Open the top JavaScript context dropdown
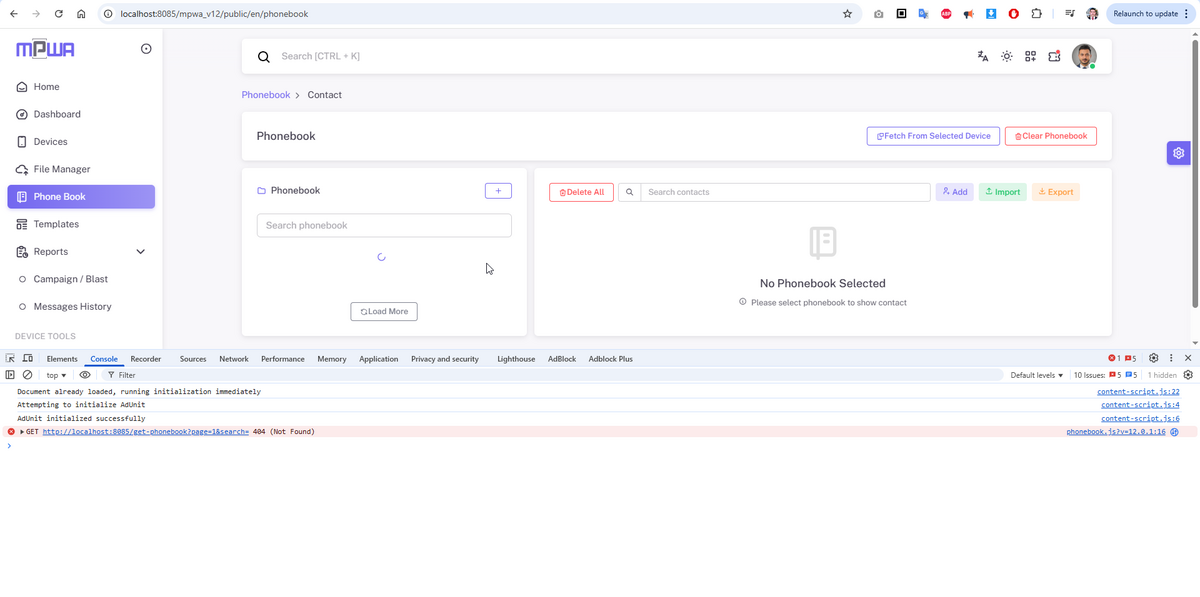The height and width of the screenshot is (597, 1200). click(57, 375)
